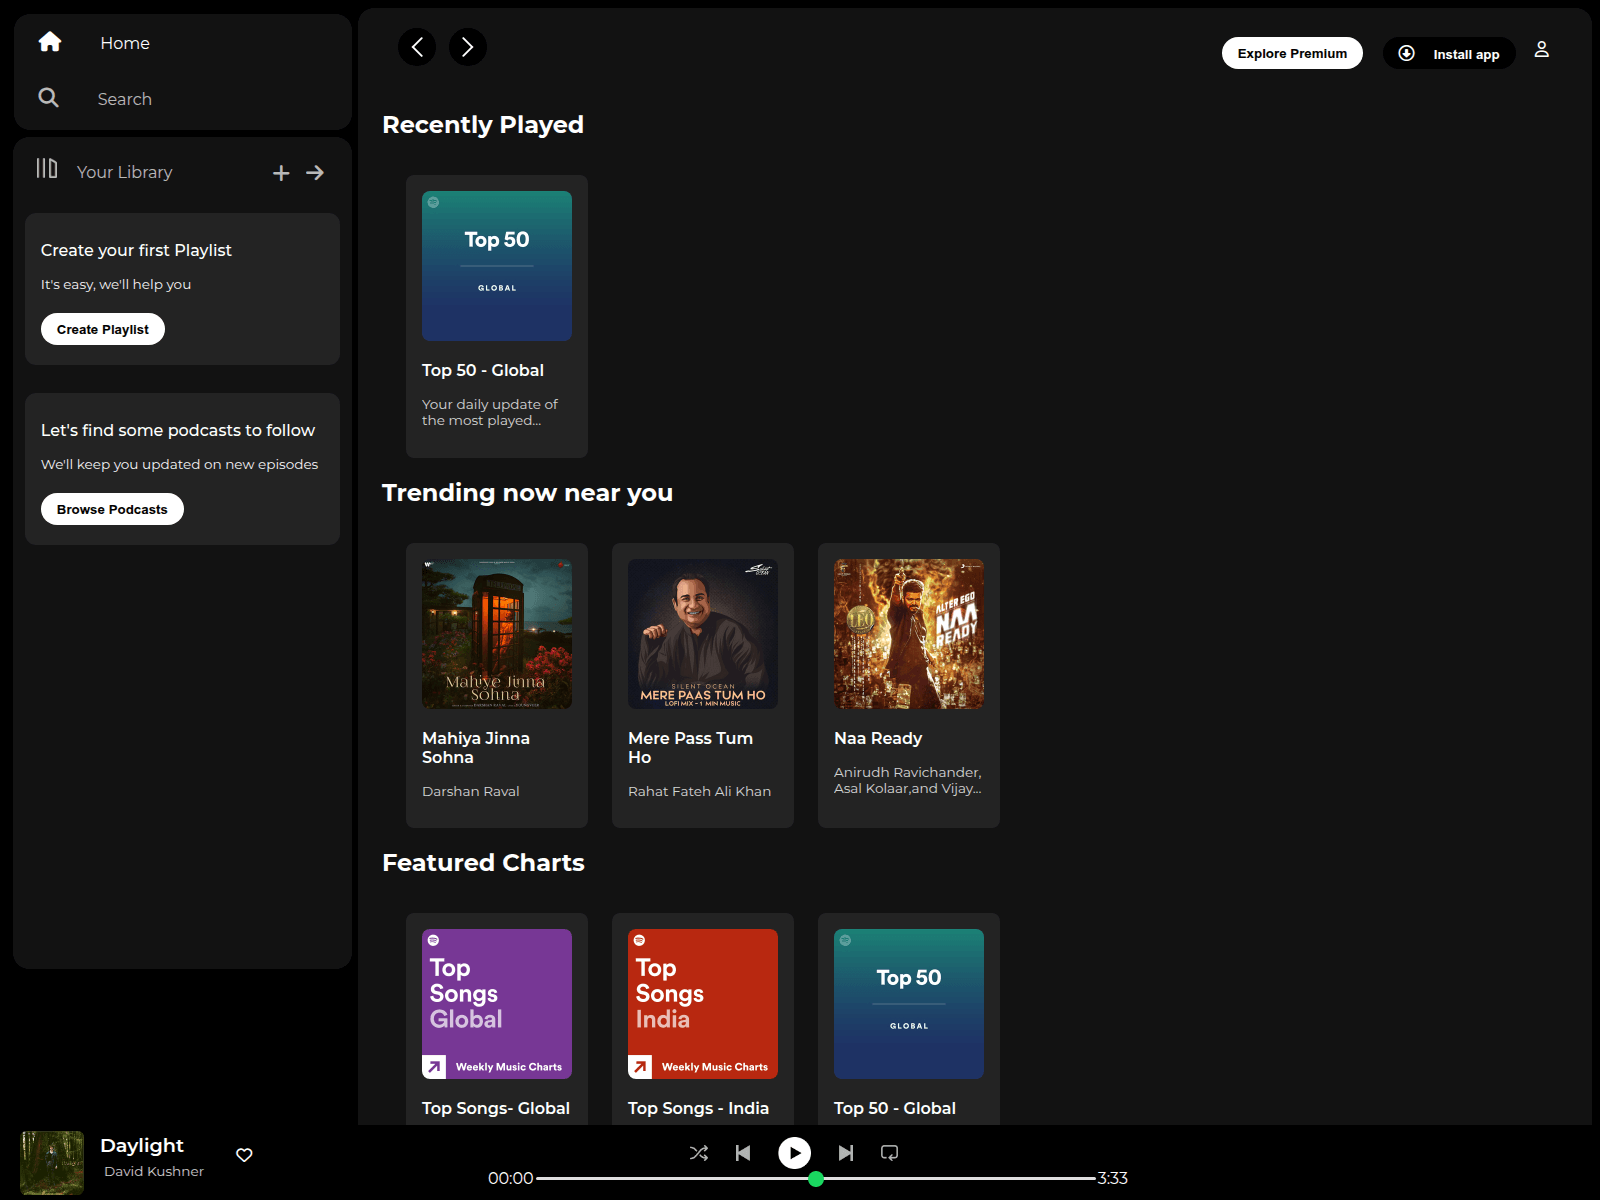Screen dimensions: 1600x1200
Task: Click Daylight album art in player
Action: [52, 1163]
